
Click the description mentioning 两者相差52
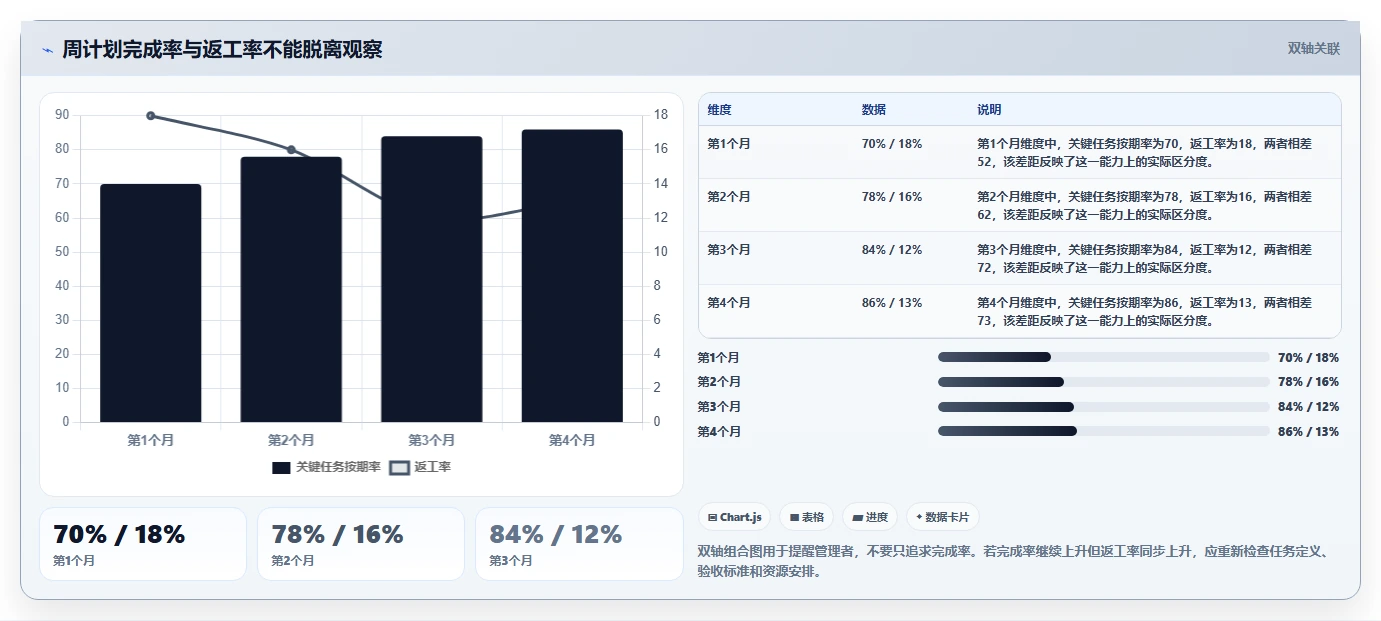tap(1144, 153)
